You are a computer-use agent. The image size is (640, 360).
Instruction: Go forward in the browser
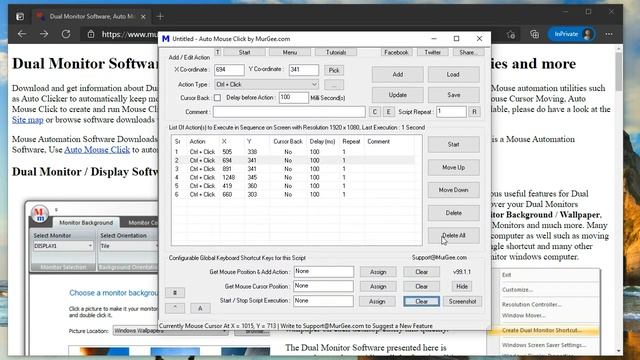point(44,34)
